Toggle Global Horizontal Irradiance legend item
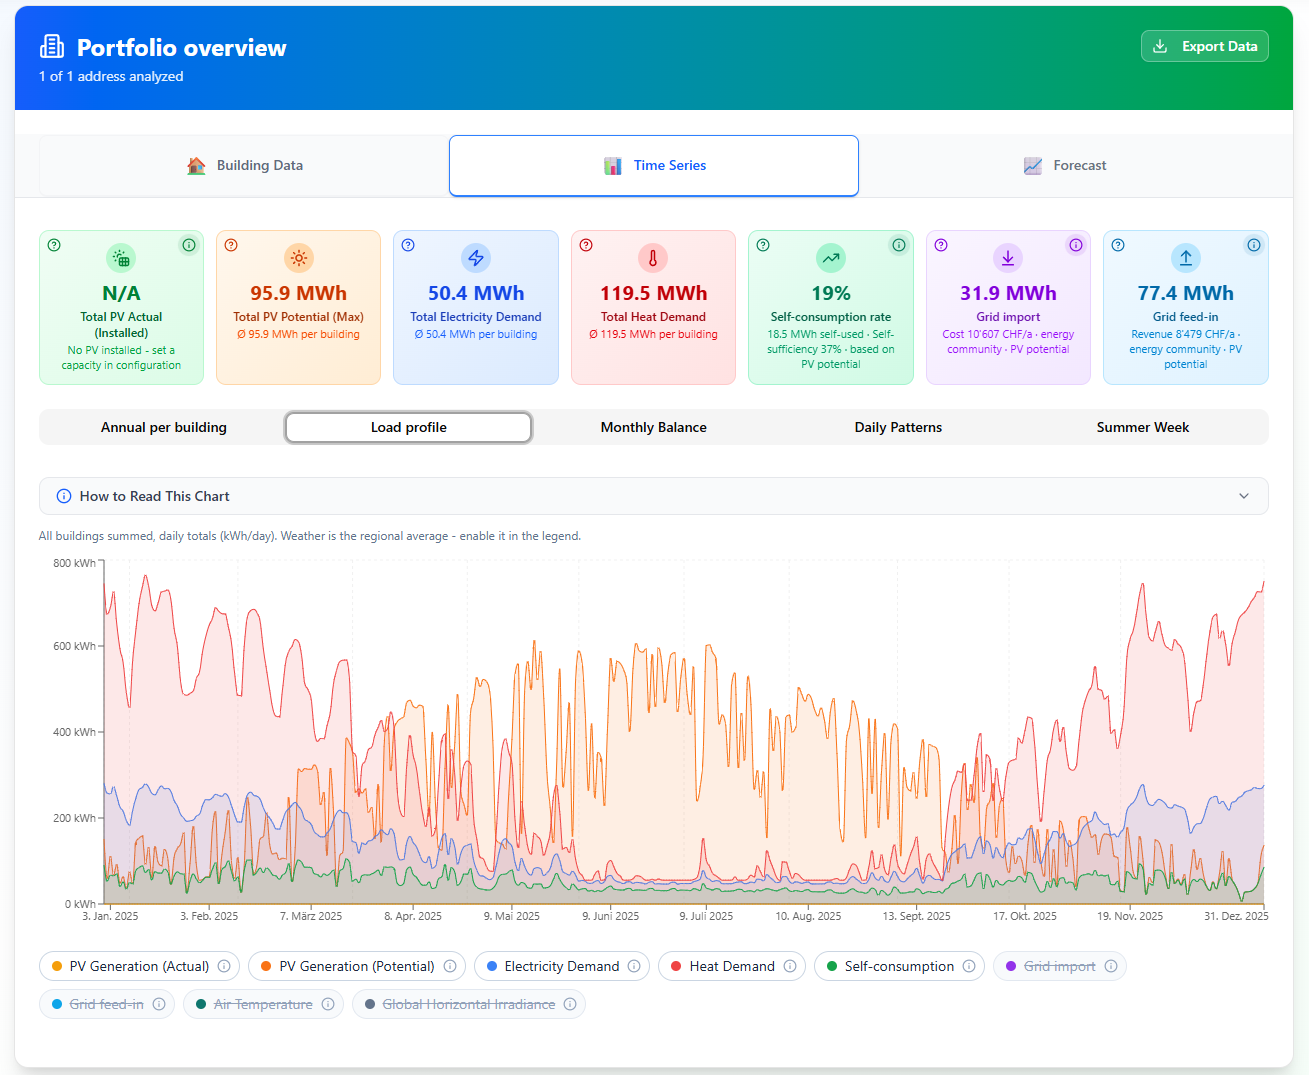 click(468, 1004)
